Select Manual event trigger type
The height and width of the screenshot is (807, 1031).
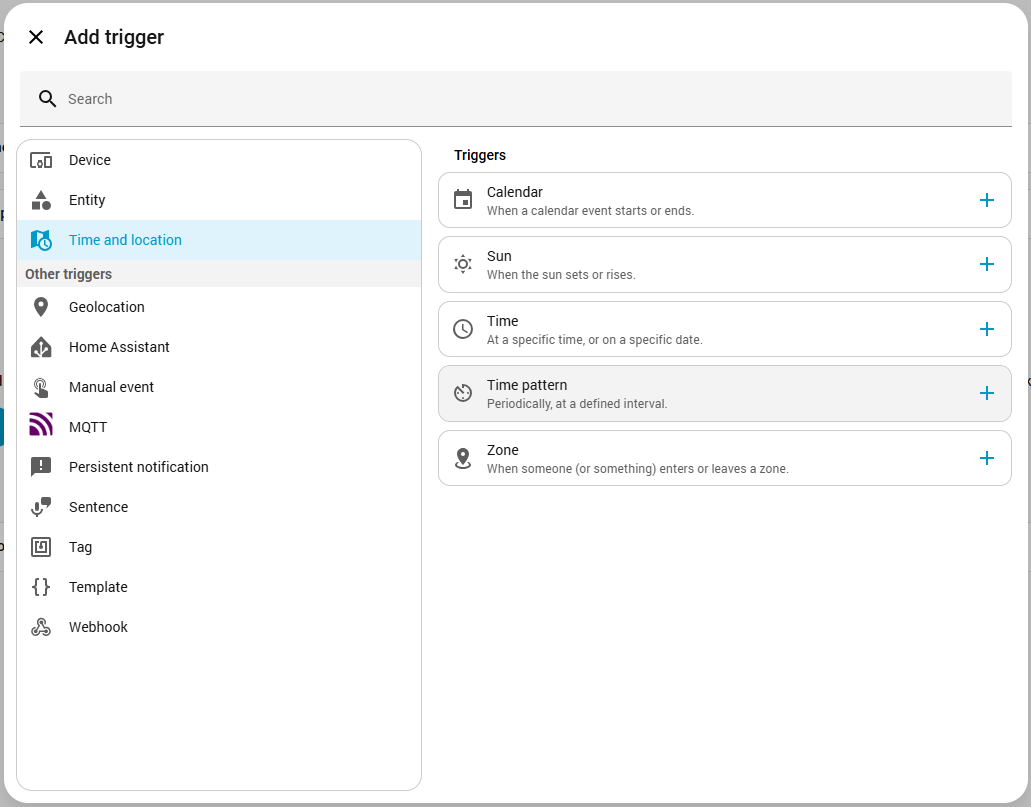pyautogui.click(x=111, y=387)
